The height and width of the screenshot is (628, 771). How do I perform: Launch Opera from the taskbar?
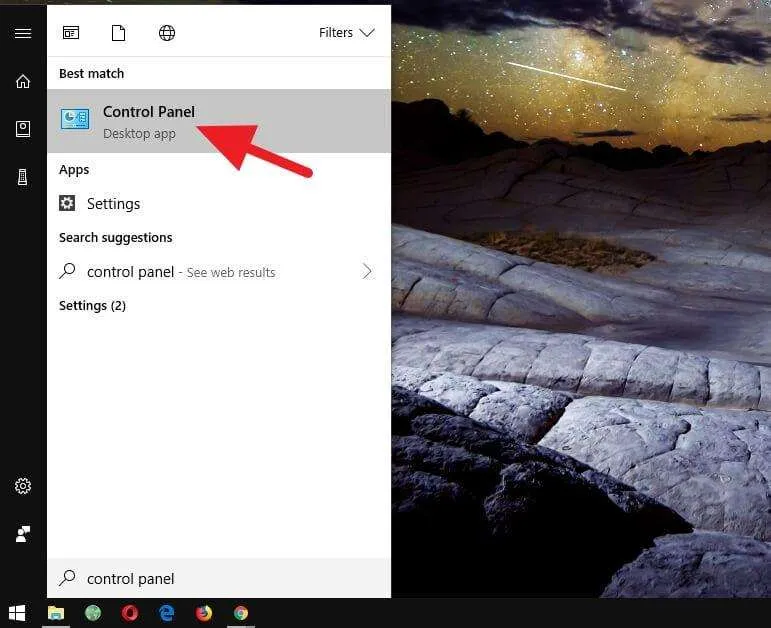pos(130,613)
